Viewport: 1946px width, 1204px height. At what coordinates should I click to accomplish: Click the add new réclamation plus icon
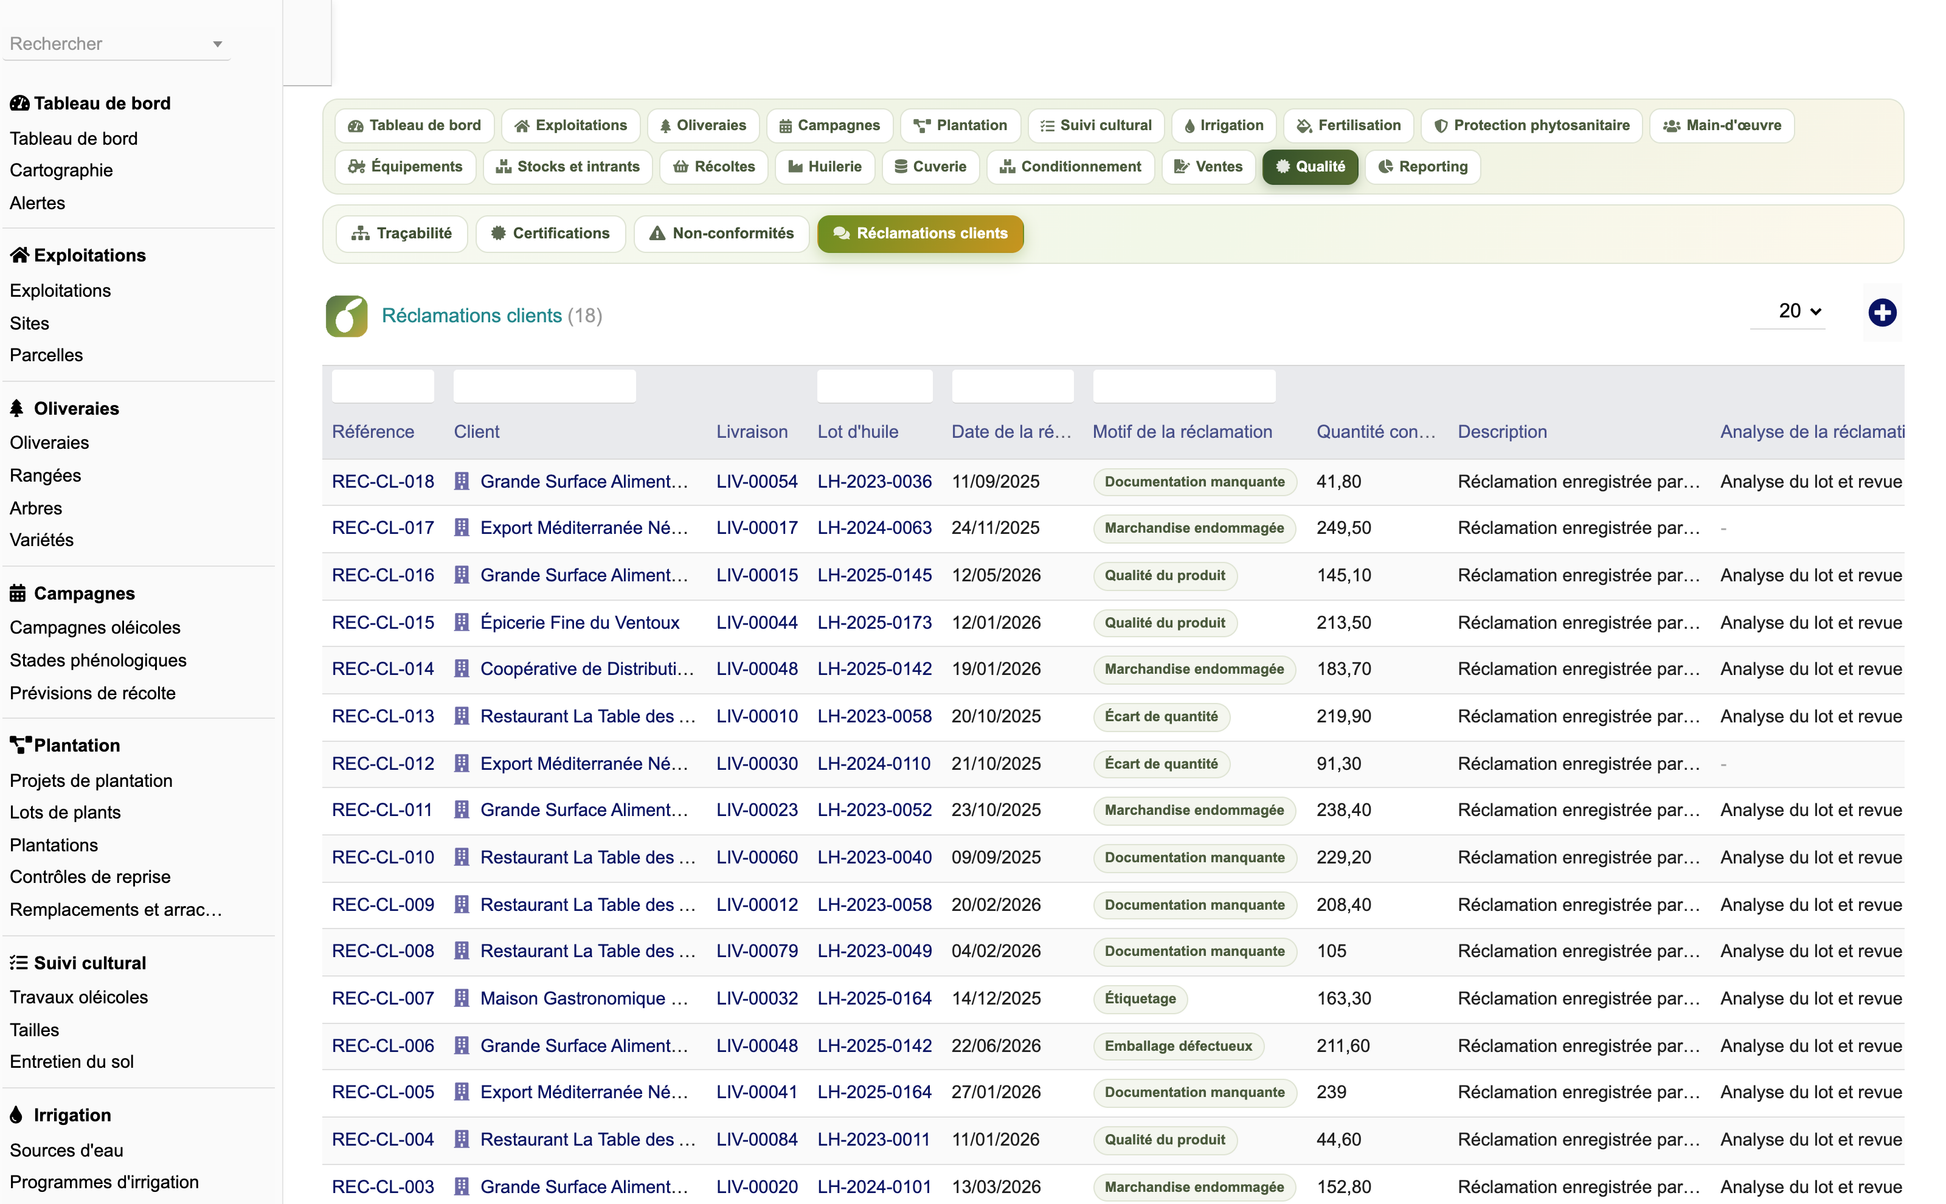pyautogui.click(x=1882, y=313)
